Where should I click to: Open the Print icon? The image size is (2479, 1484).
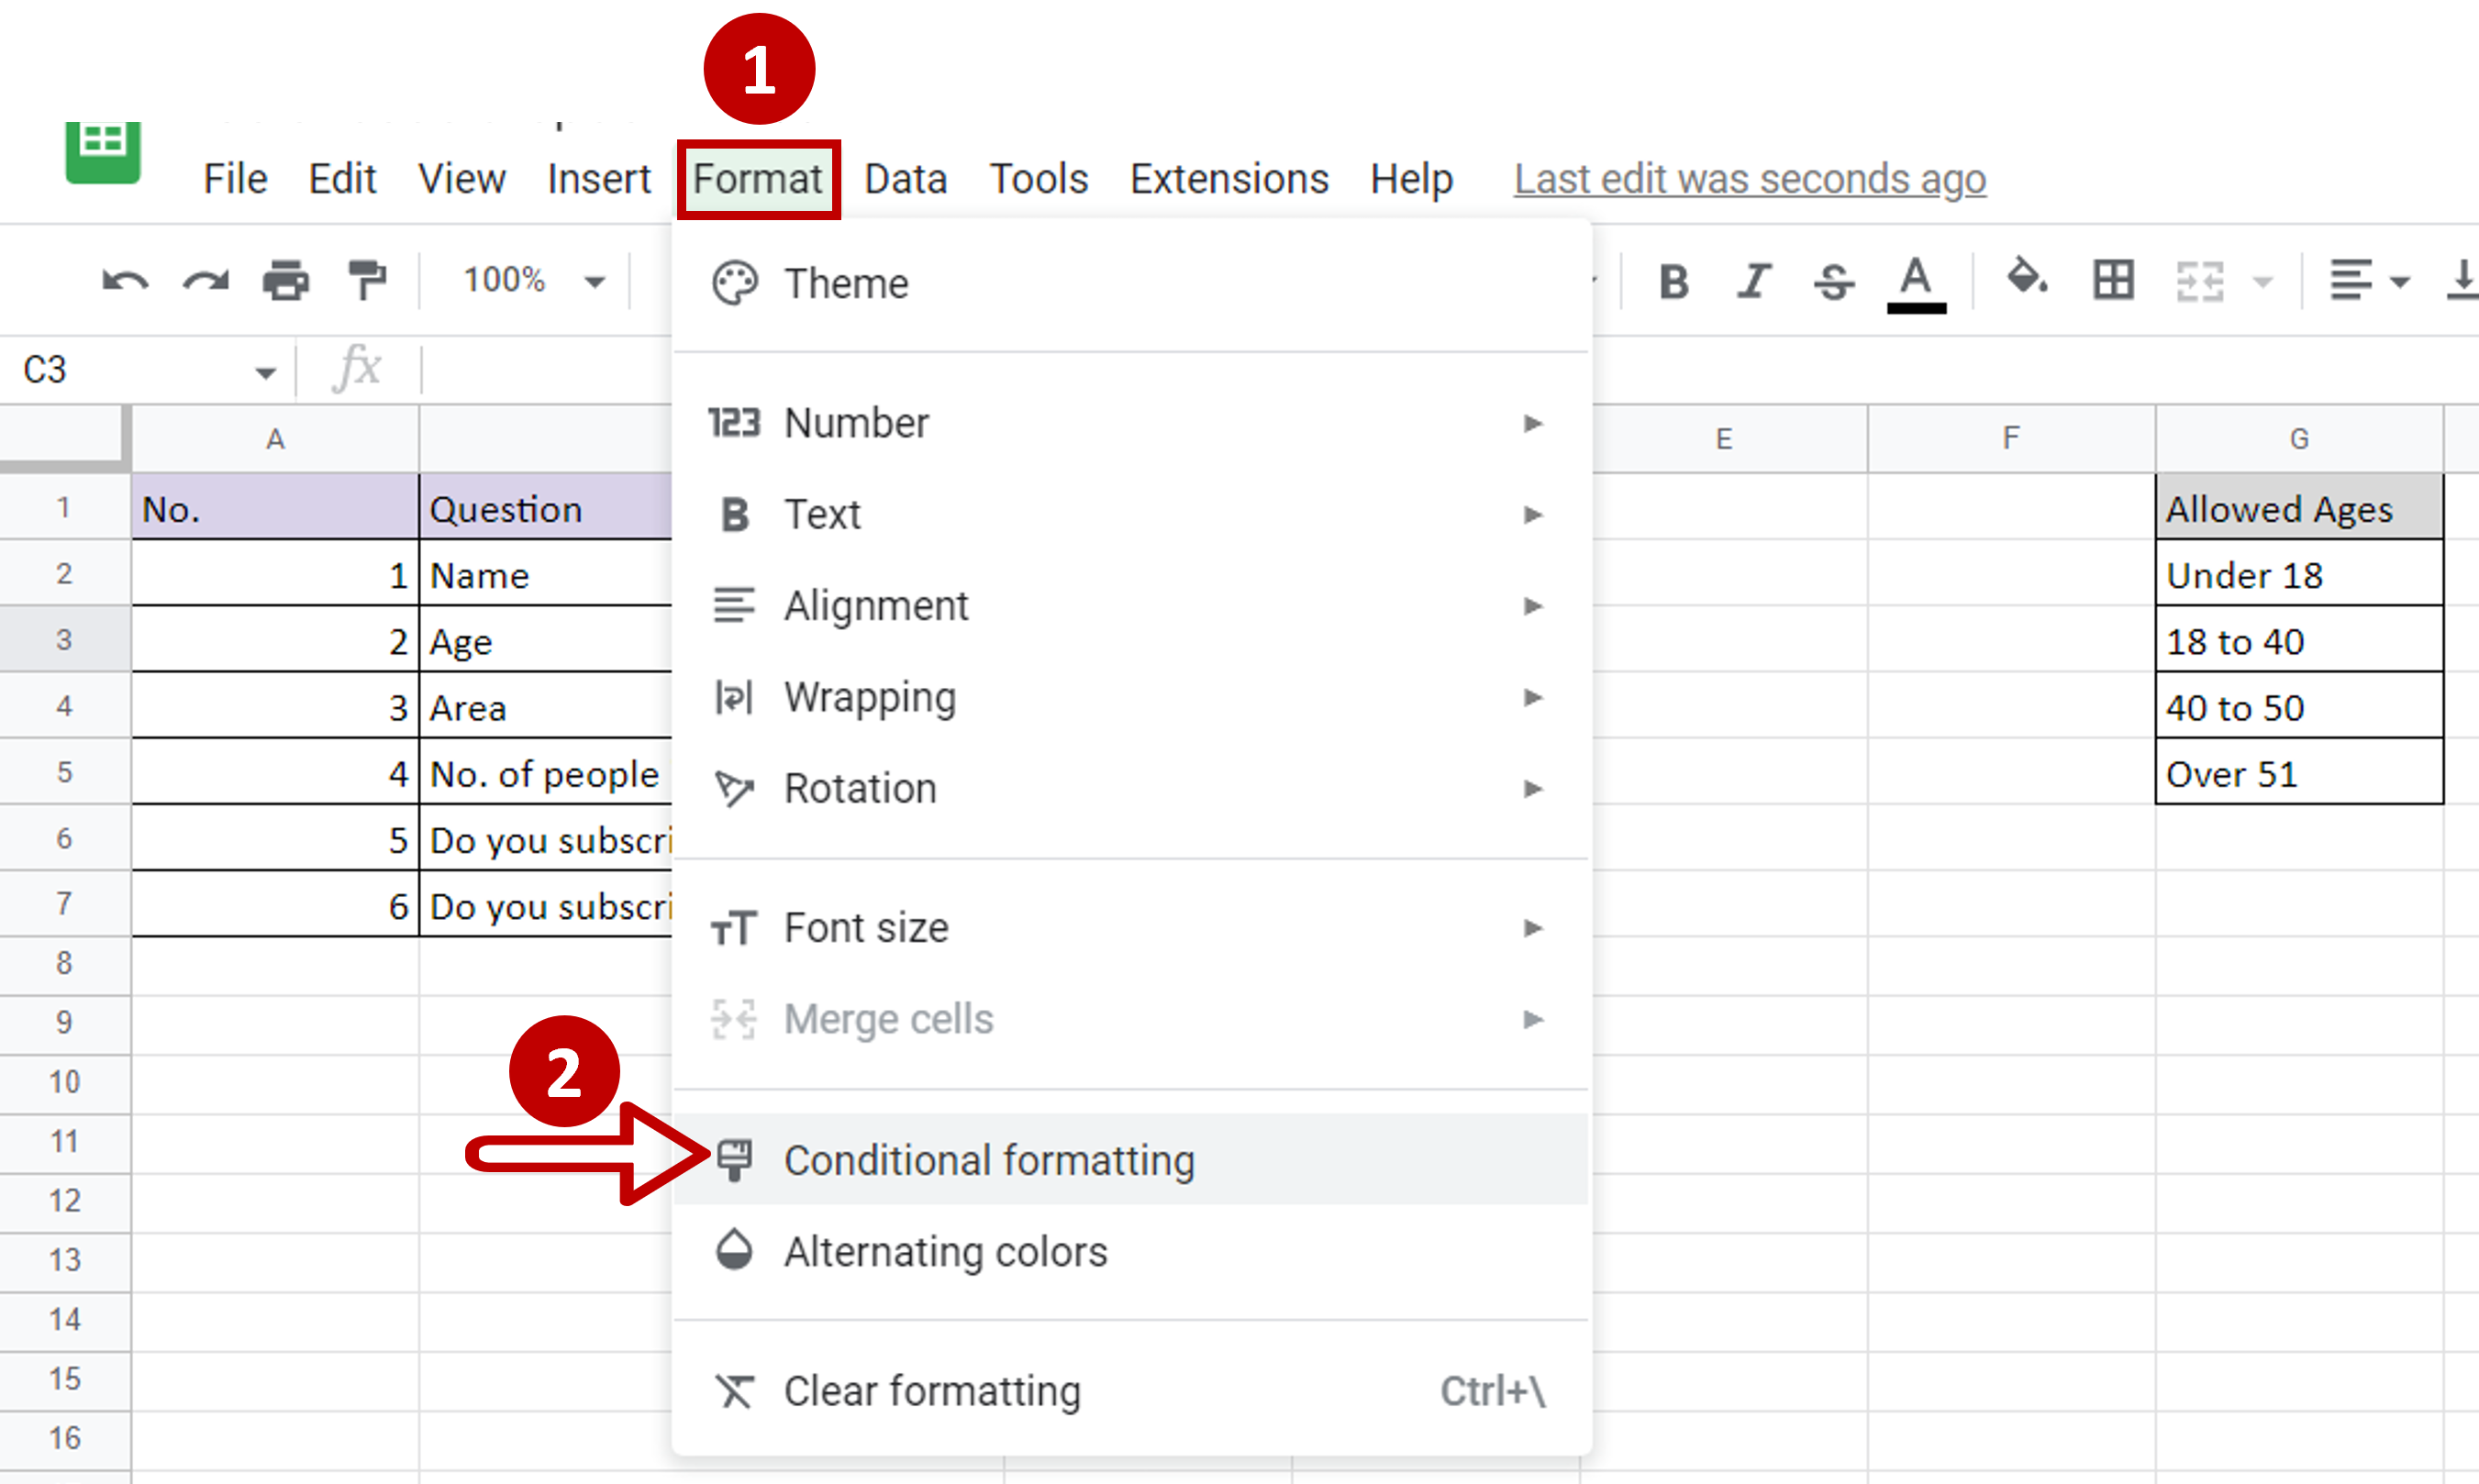[x=285, y=281]
